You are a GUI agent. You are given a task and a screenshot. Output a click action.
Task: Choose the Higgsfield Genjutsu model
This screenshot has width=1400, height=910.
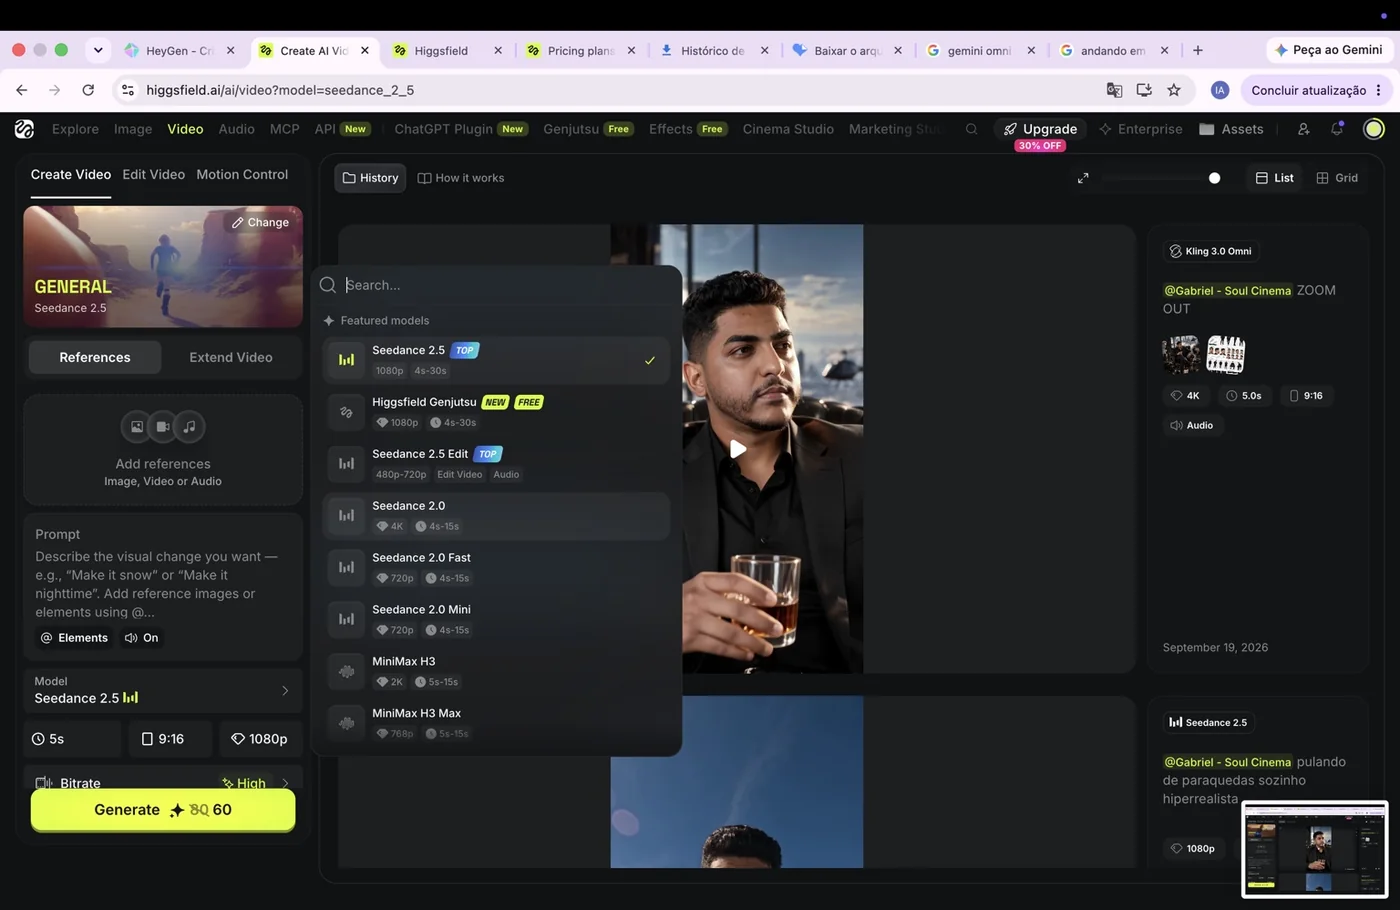[x=496, y=412]
